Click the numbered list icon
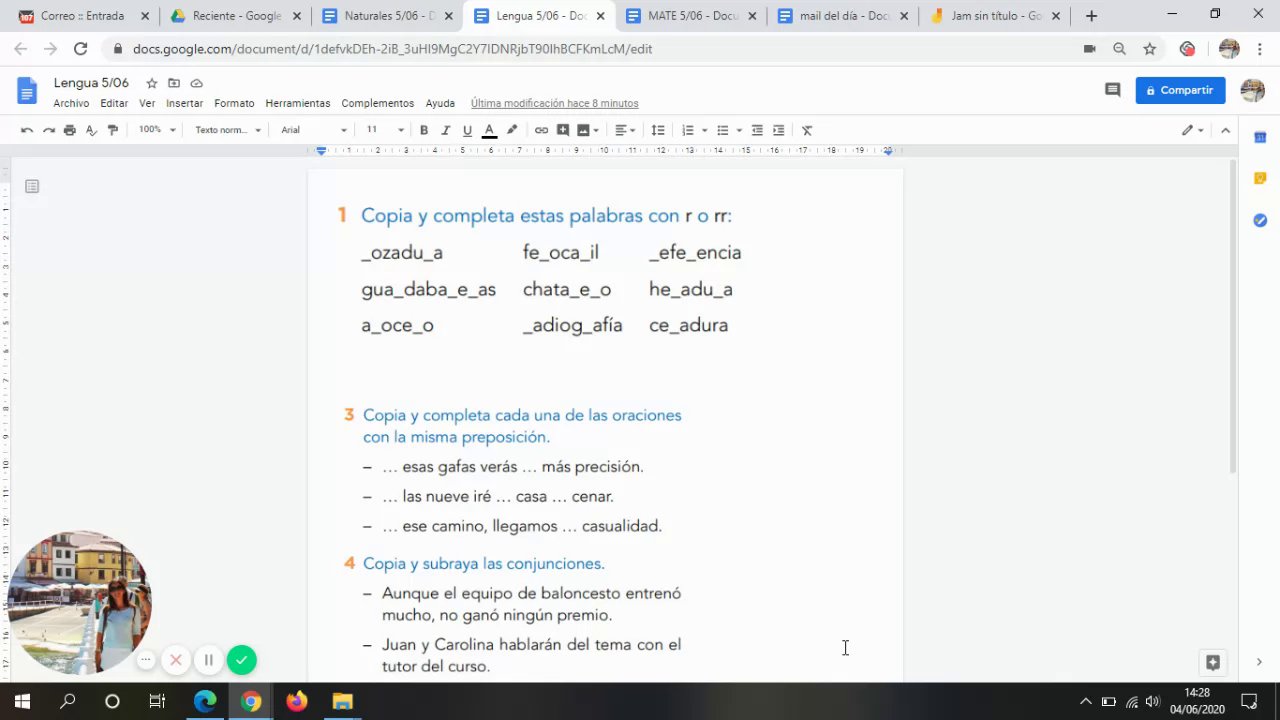Image resolution: width=1280 pixels, height=720 pixels. click(x=688, y=130)
